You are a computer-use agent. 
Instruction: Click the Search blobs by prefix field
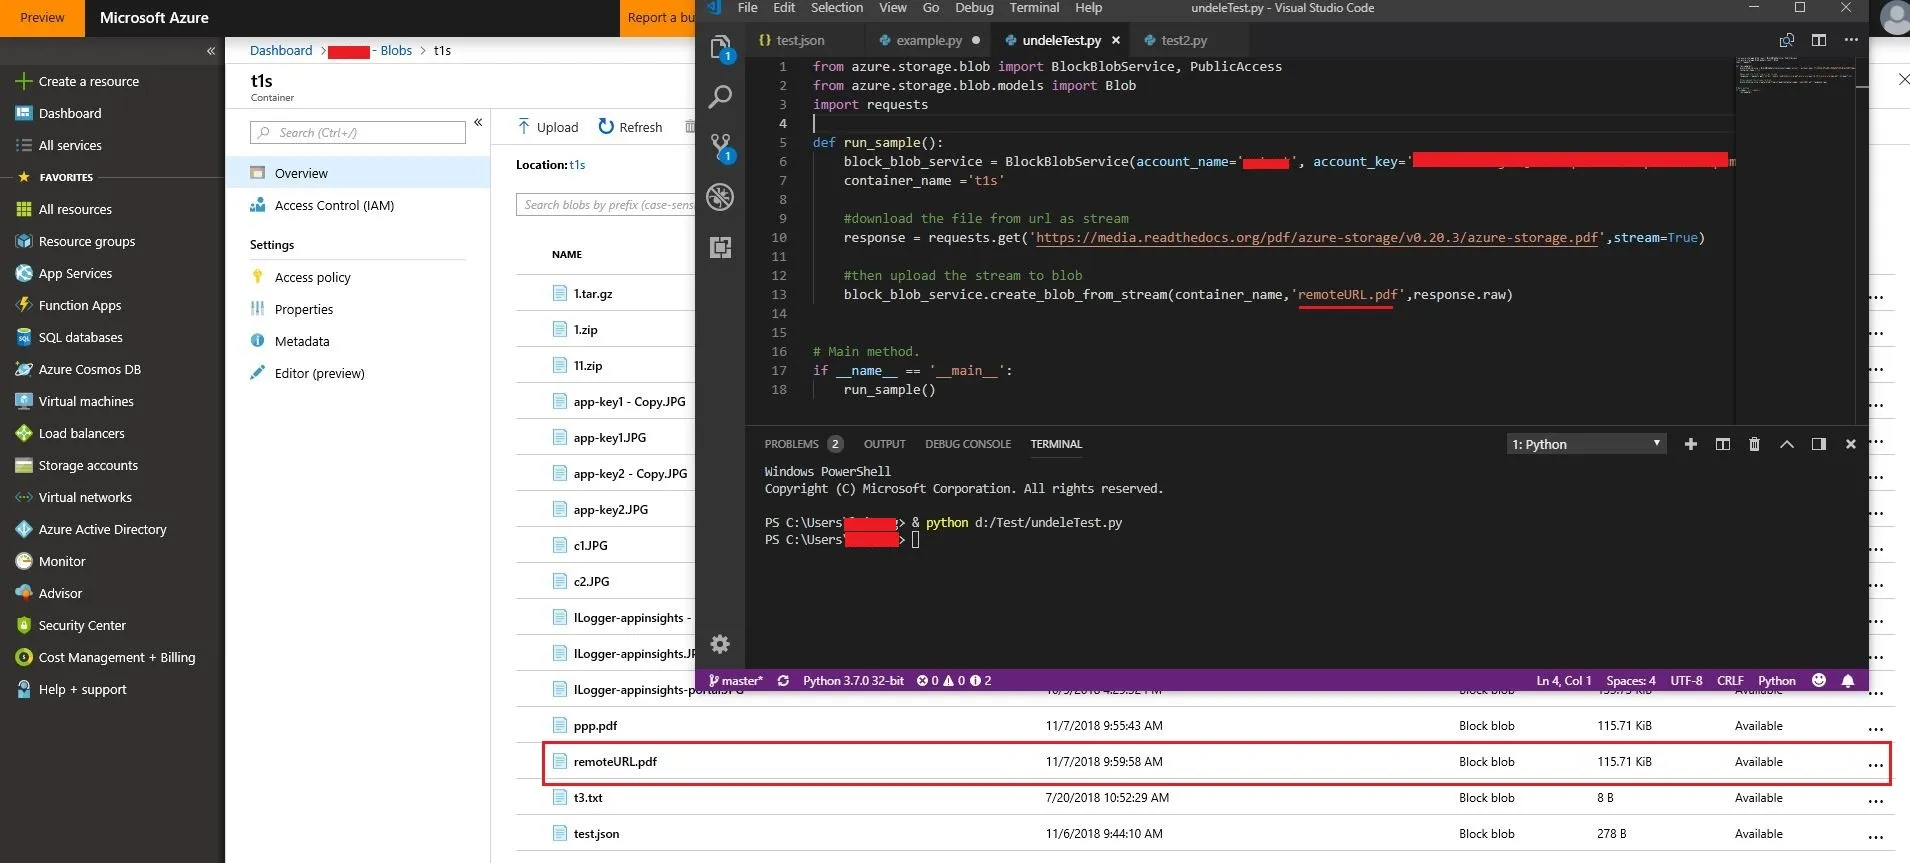(x=606, y=205)
